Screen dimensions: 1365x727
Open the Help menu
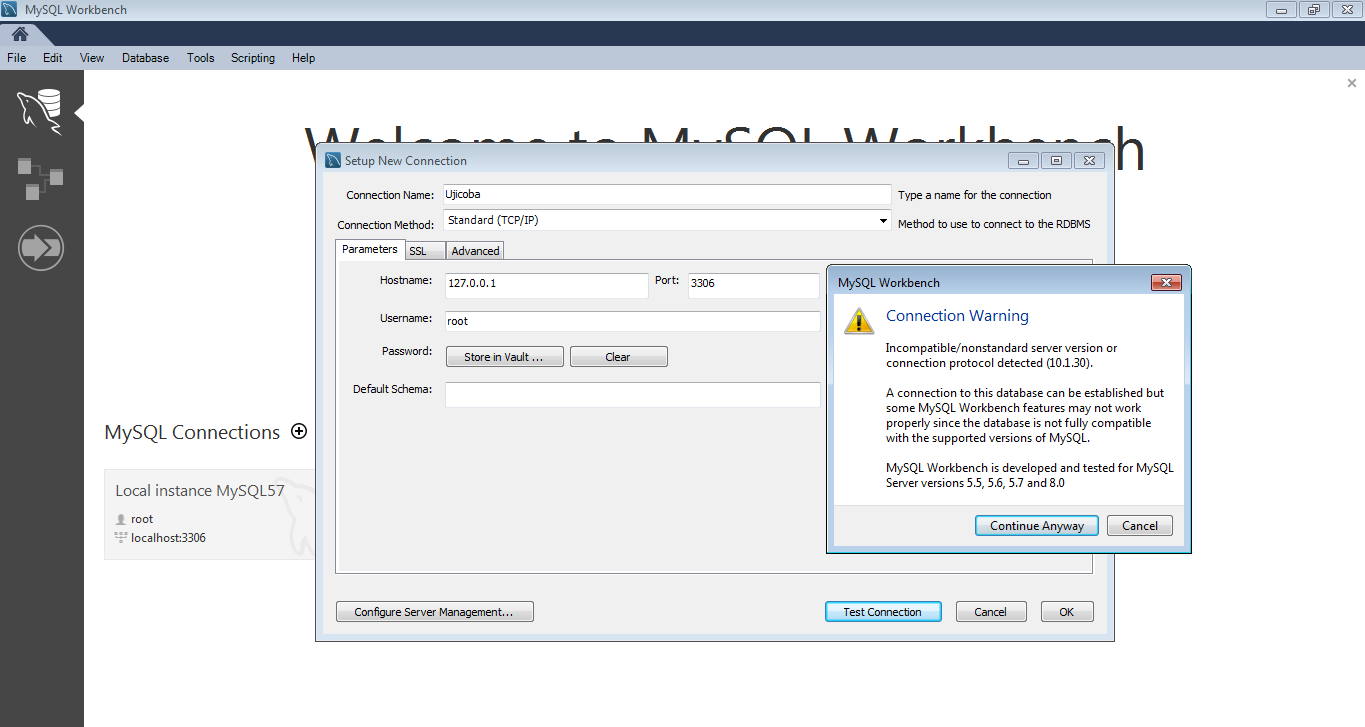pos(304,58)
